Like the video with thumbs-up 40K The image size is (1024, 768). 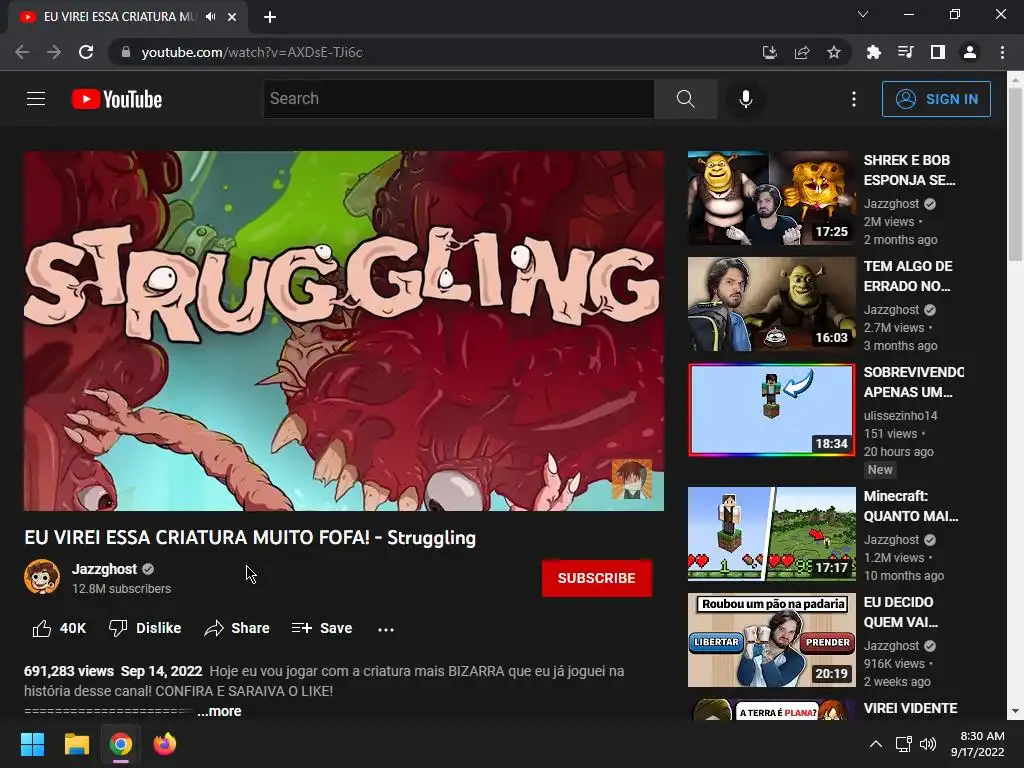(59, 628)
